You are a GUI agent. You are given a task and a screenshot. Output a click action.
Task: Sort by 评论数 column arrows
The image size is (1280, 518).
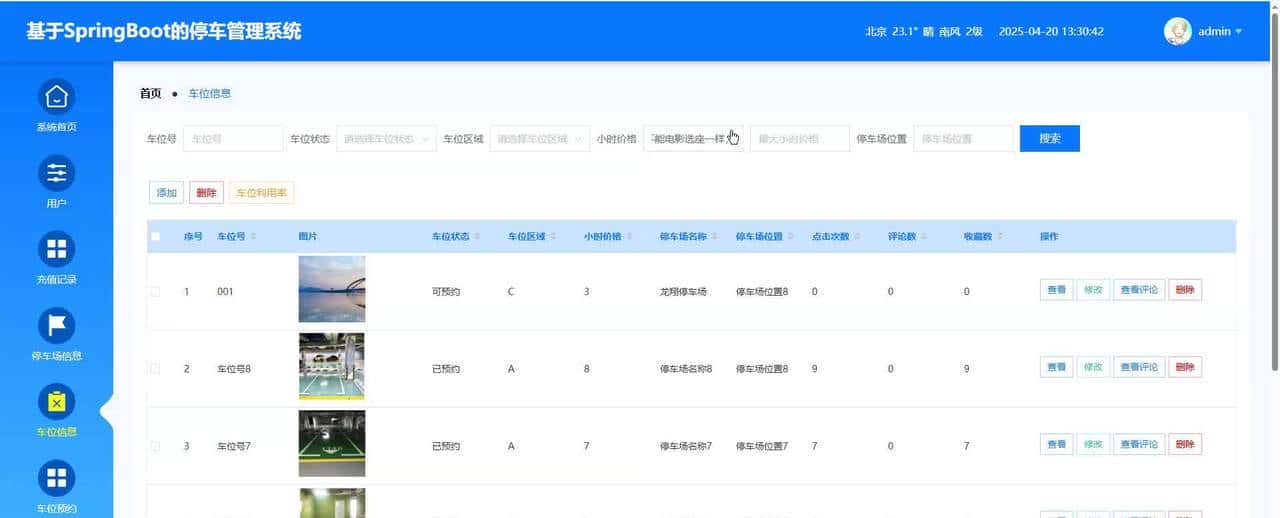(x=923, y=237)
